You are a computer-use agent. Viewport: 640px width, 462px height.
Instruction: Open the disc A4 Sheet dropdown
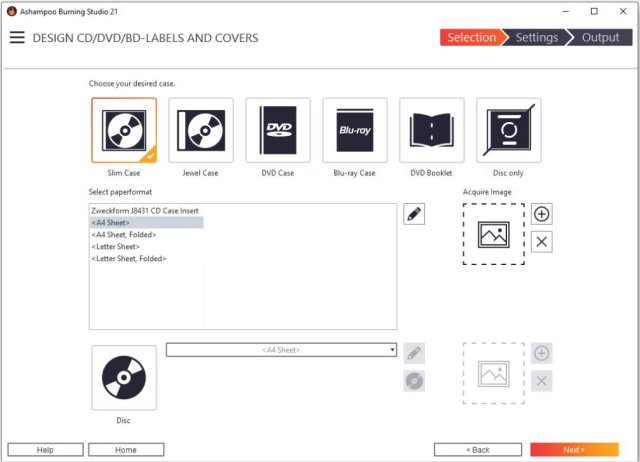(281, 350)
